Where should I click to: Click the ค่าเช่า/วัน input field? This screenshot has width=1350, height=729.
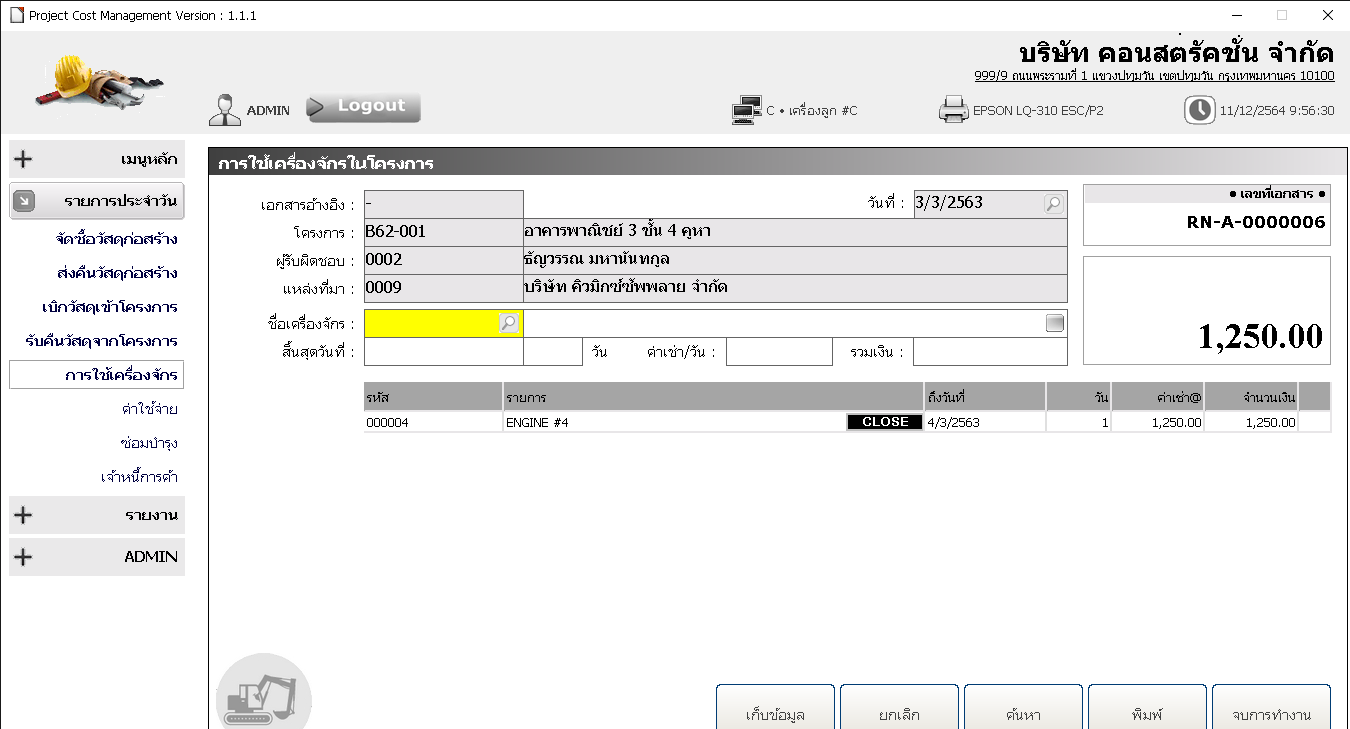click(x=779, y=352)
